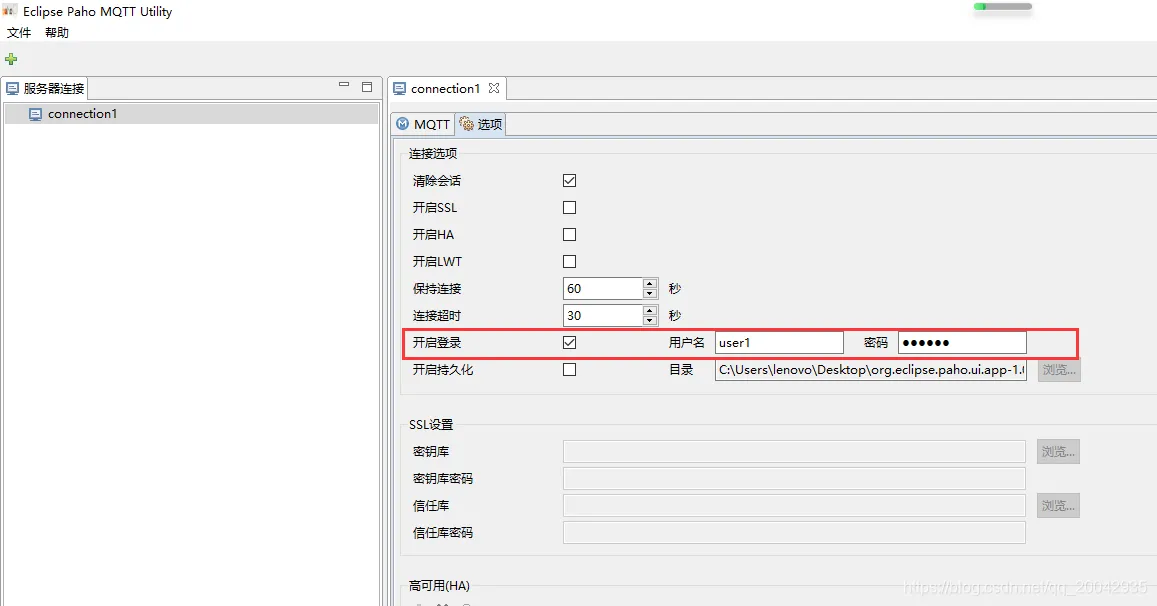Enable the 开启SSL checkbox

pyautogui.click(x=570, y=207)
